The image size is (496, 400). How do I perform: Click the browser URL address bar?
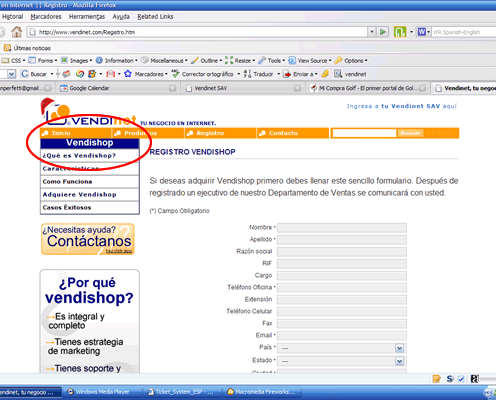(197, 32)
